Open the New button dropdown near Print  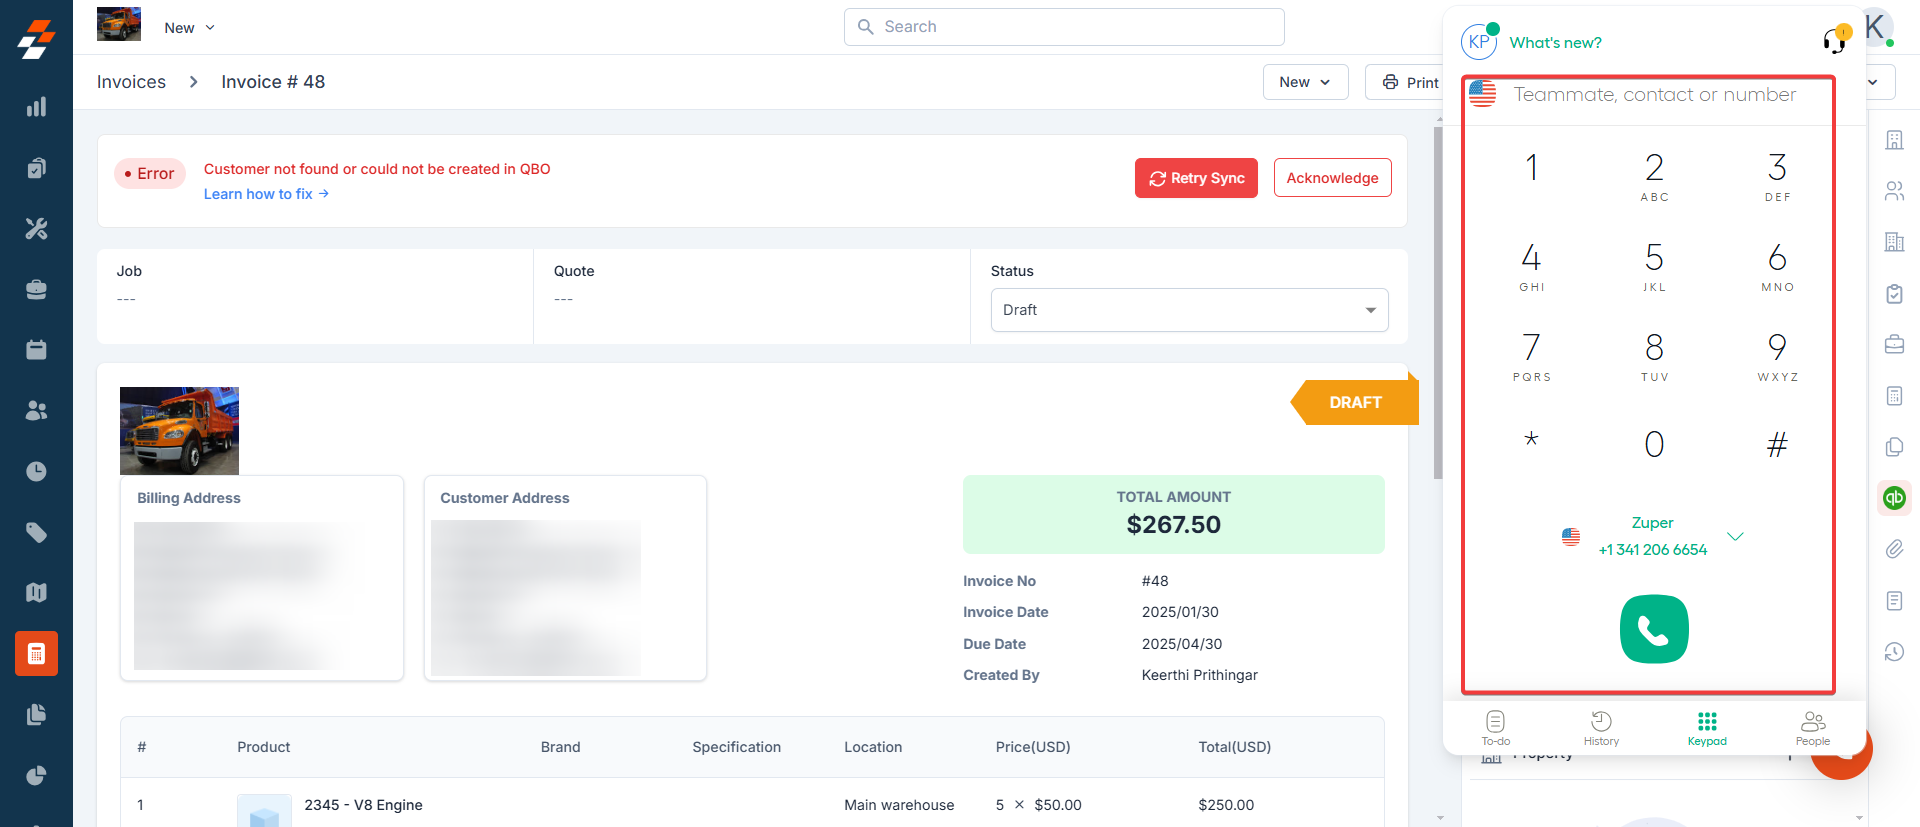(x=1305, y=82)
